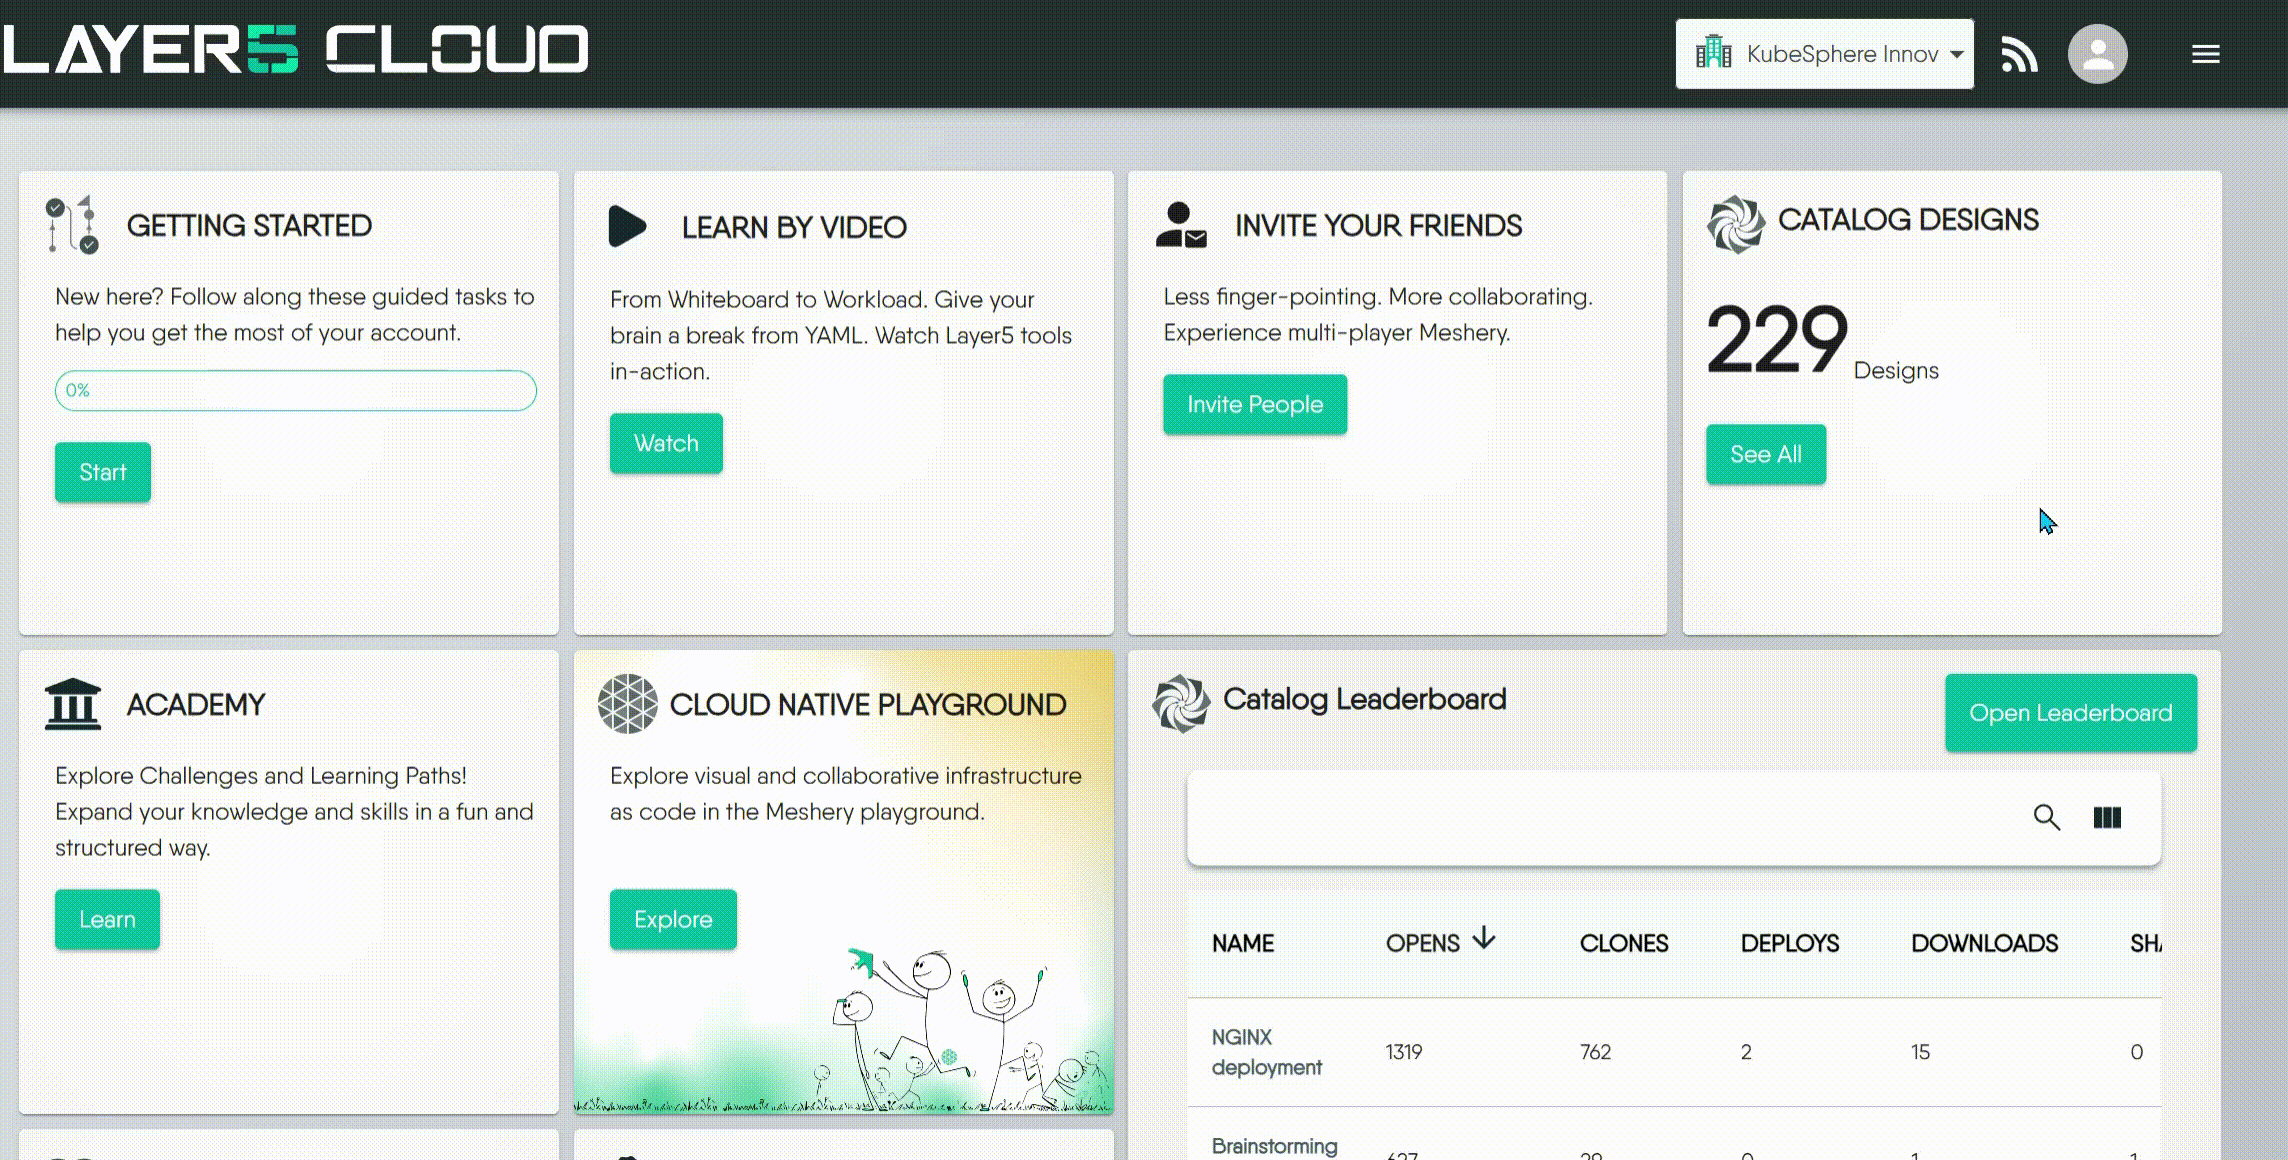Click the Getting Started 0% progress bar

pyautogui.click(x=295, y=390)
